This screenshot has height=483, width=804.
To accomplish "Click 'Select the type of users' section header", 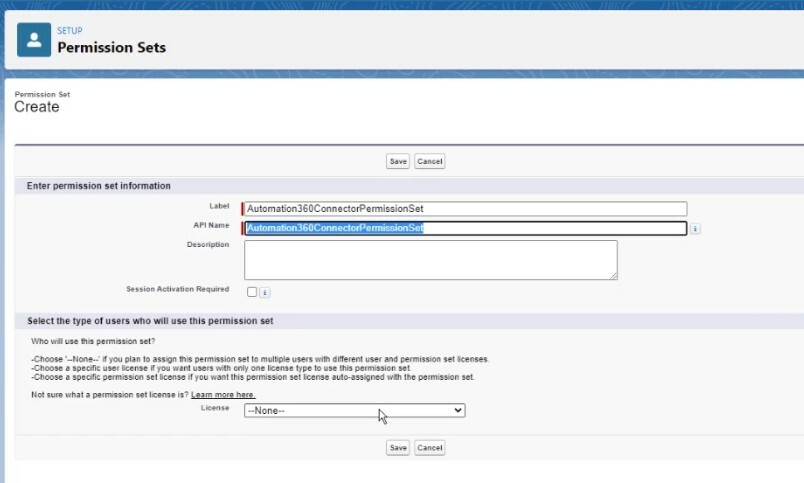I will tap(150, 321).
